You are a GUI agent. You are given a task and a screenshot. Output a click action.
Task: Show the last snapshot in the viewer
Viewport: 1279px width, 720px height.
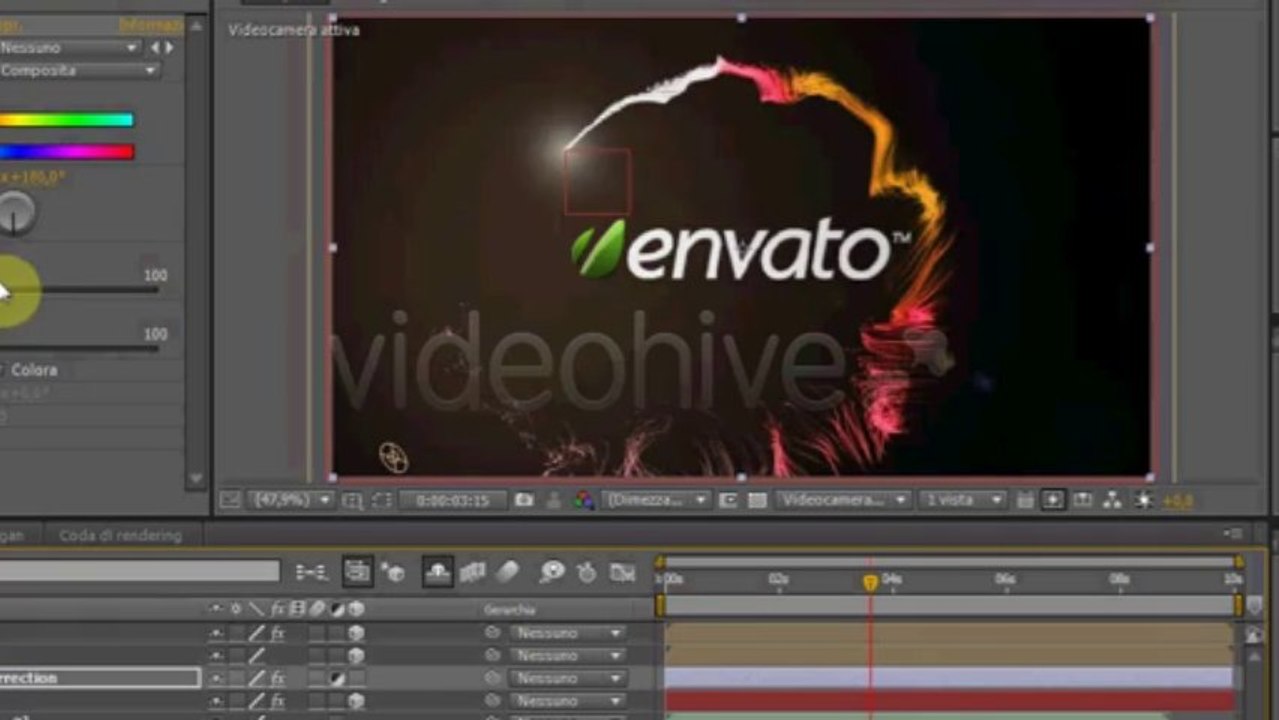(554, 500)
